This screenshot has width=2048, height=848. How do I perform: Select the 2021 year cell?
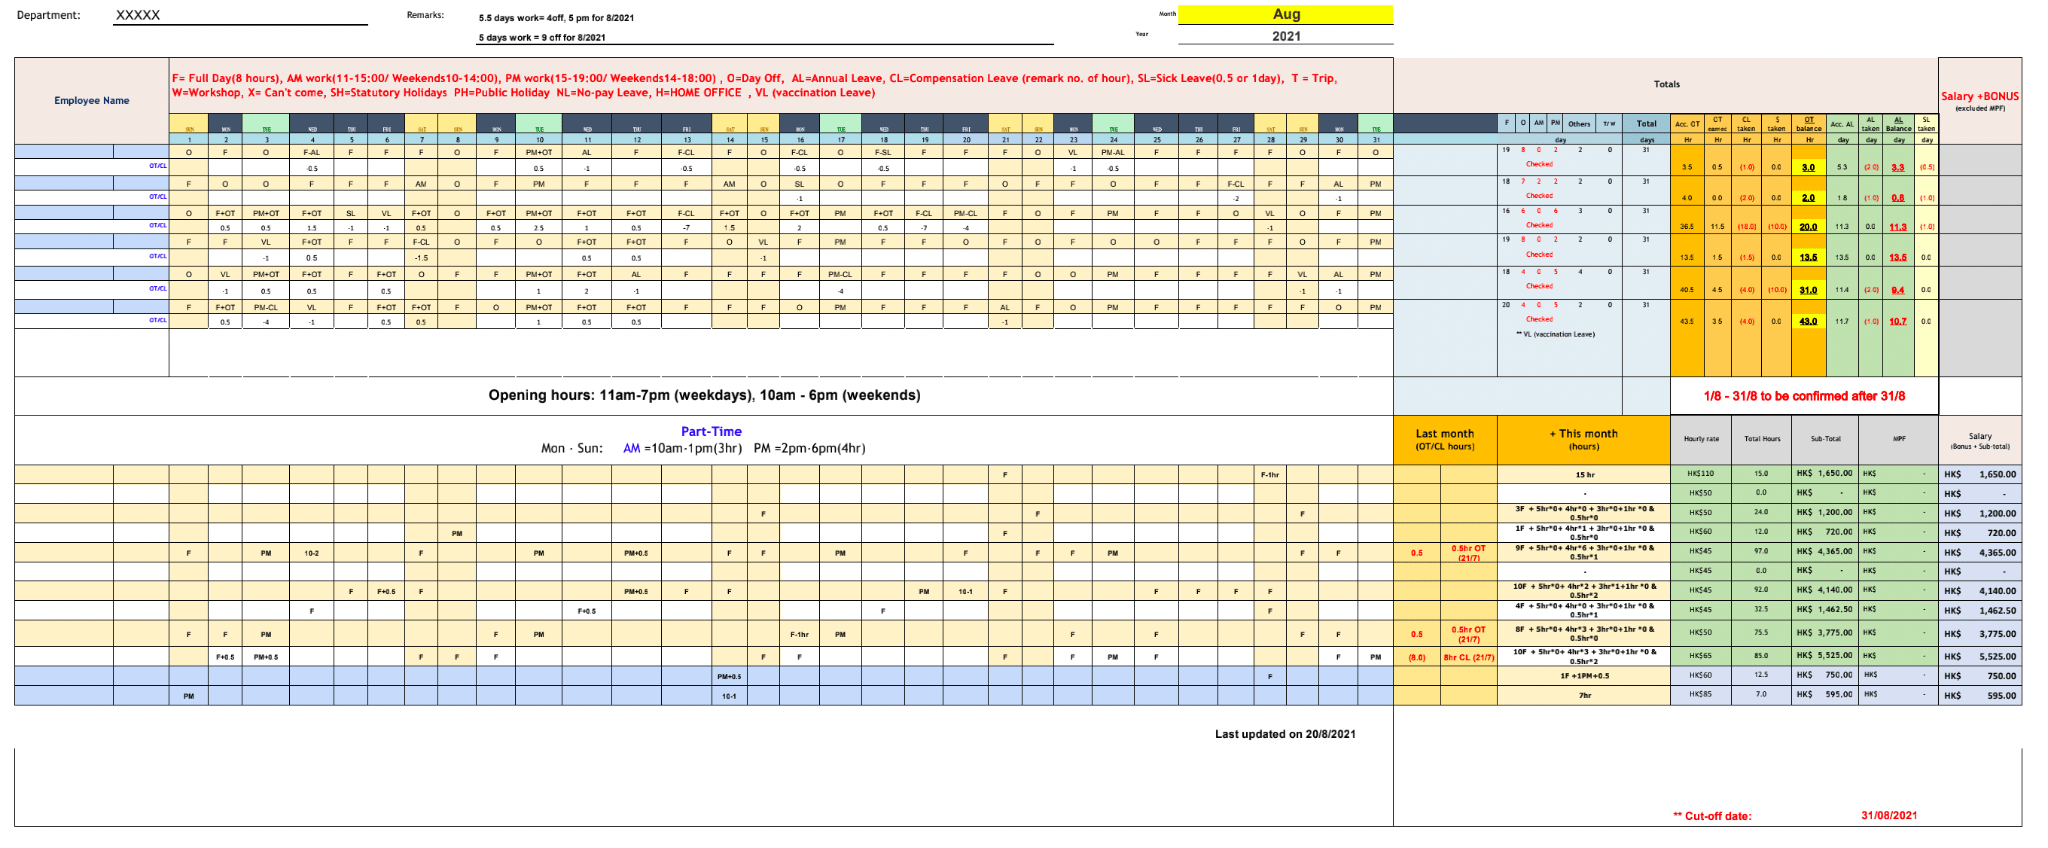pos(1286,36)
